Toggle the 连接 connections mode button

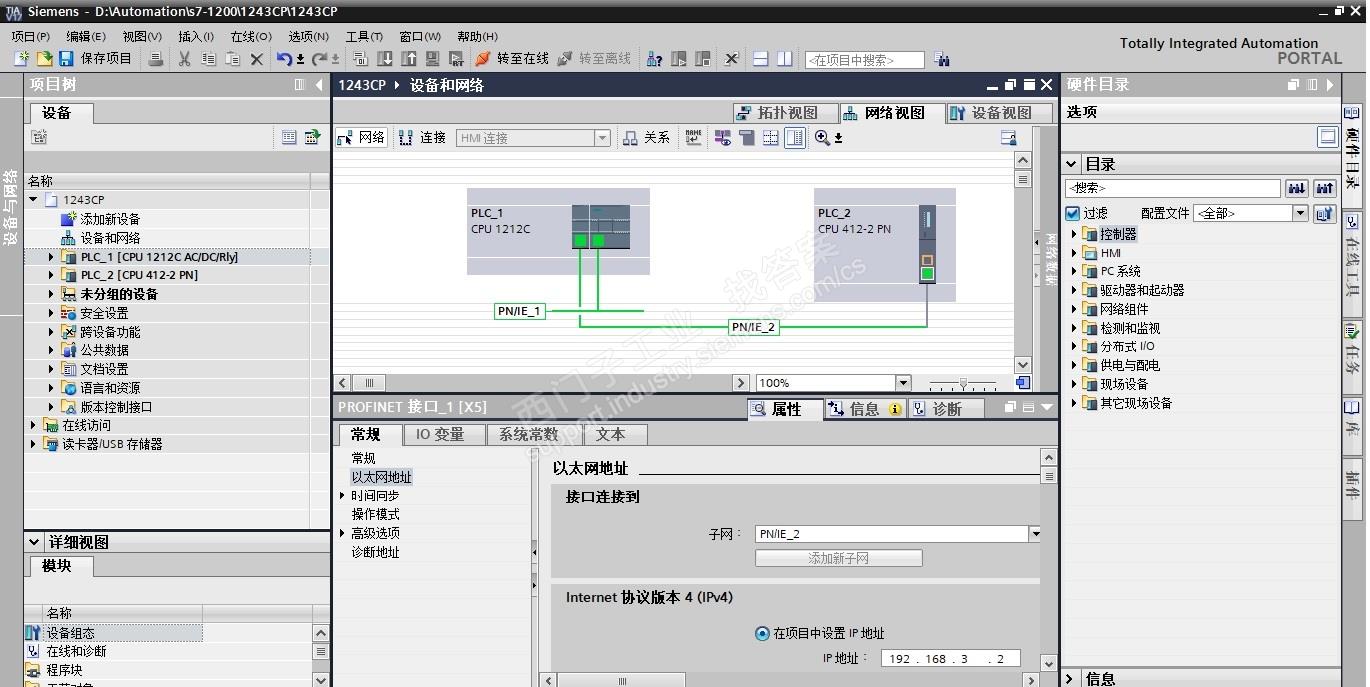click(422, 138)
